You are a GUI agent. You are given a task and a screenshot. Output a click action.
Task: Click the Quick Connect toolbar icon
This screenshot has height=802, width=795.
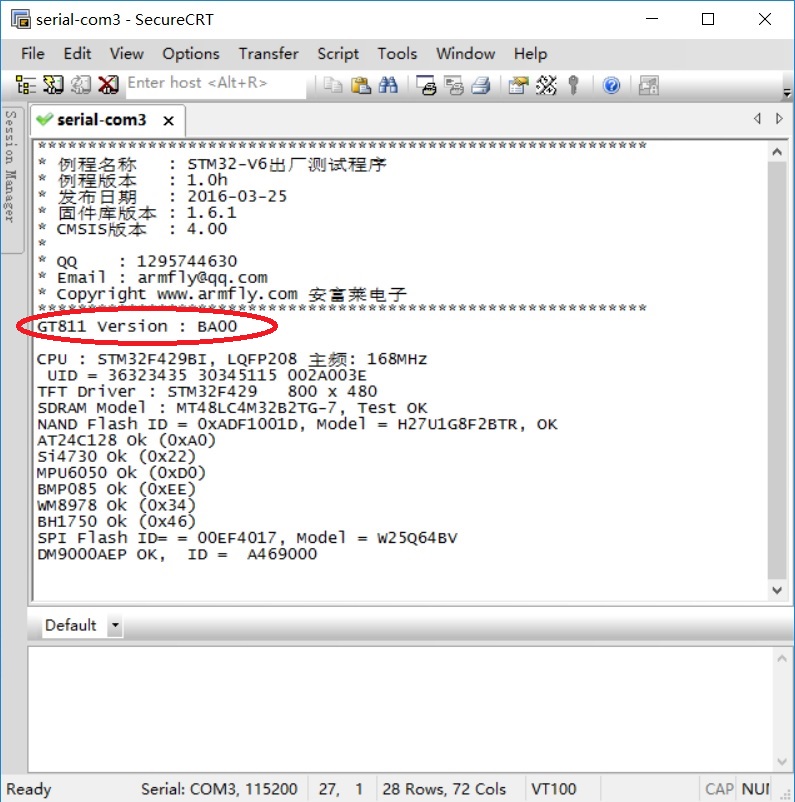(53, 84)
